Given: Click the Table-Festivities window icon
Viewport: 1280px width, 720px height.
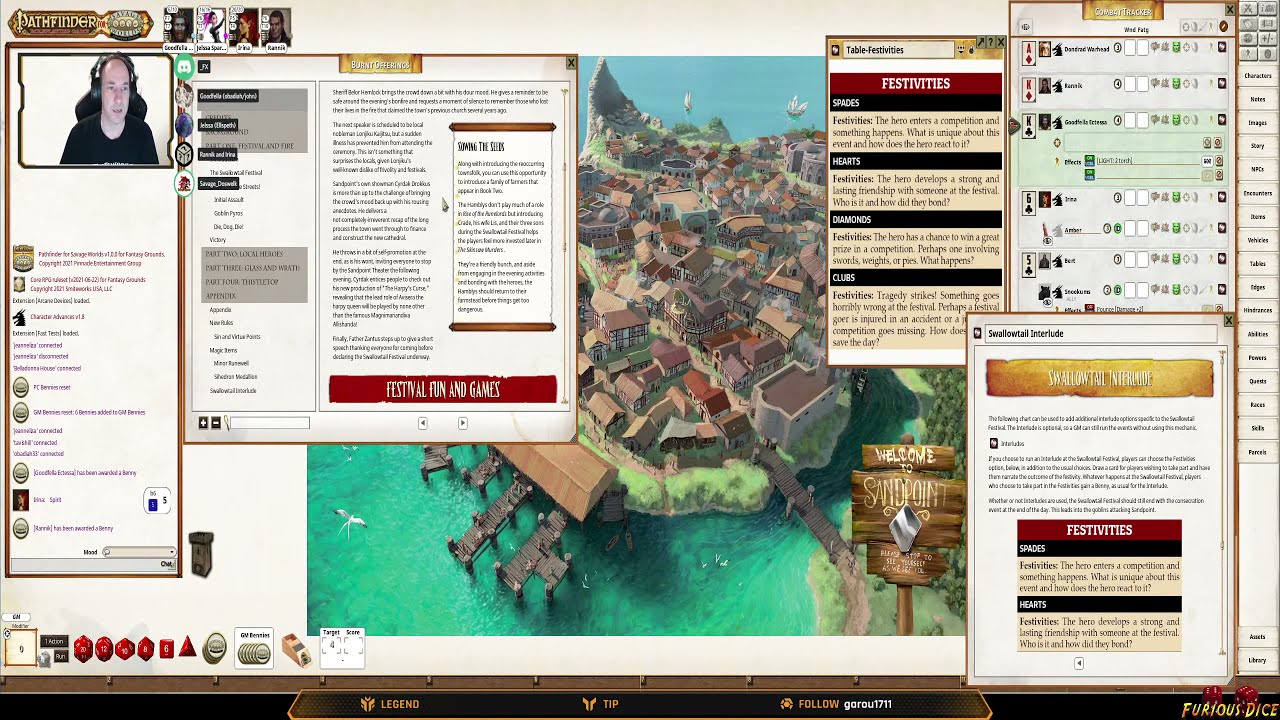Looking at the screenshot, I should 836,50.
